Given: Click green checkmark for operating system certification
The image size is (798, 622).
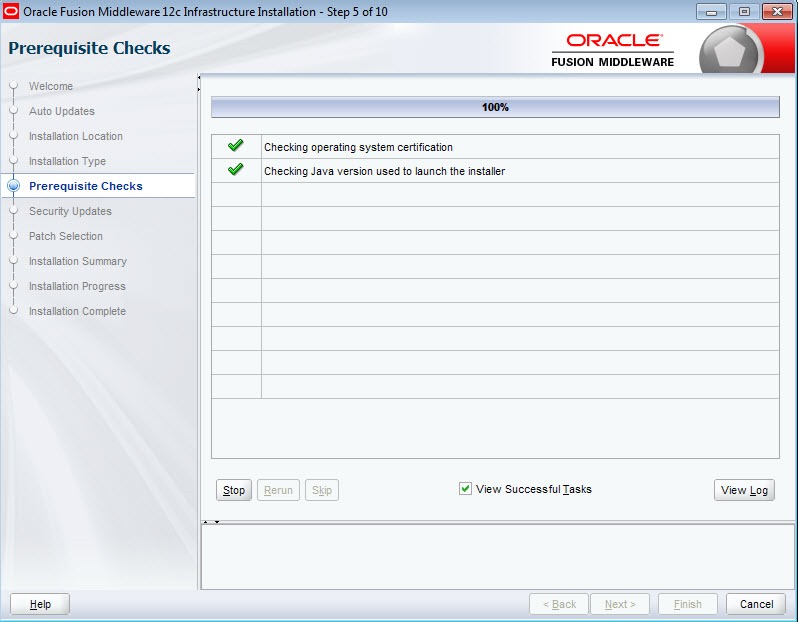Looking at the screenshot, I should (x=236, y=146).
